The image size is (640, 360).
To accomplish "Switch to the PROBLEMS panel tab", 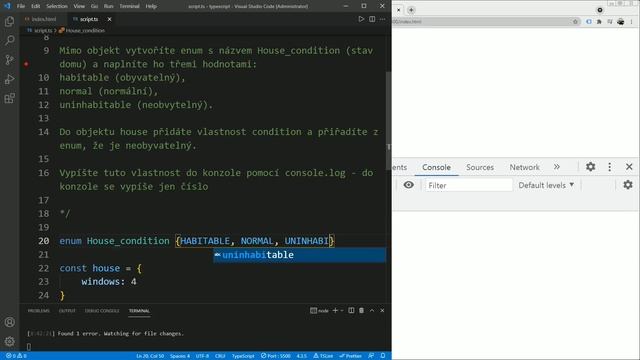I will 38,311.
